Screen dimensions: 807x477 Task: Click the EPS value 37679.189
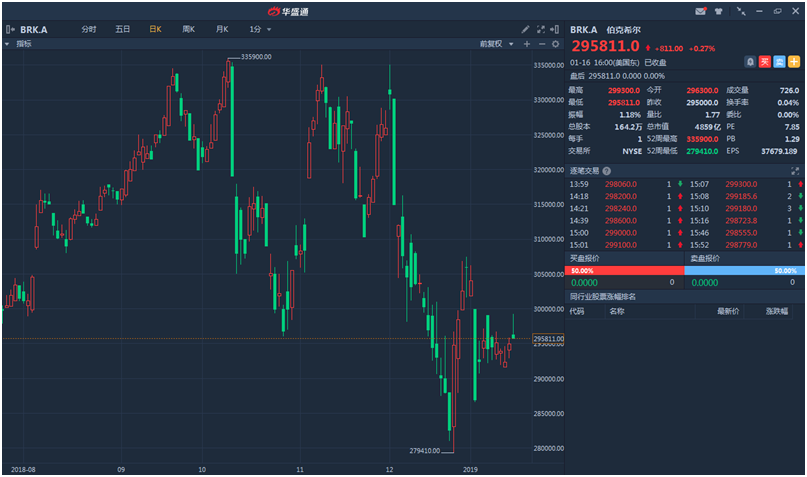pyautogui.click(x=779, y=151)
